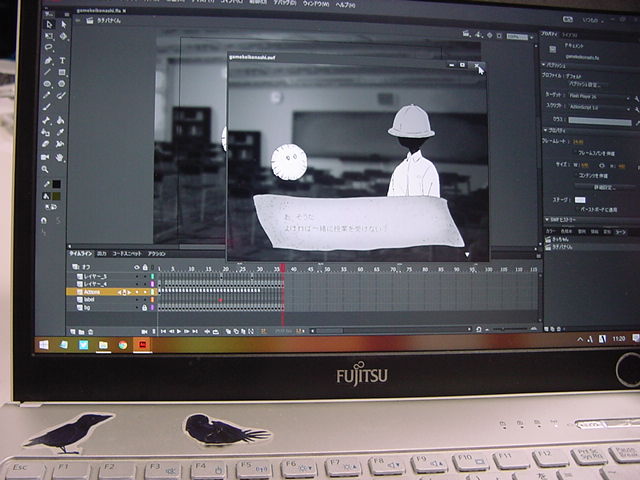Image resolution: width=640 pixels, height=480 pixels.
Task: Choose the Free Transform tool
Action: [x=49, y=36]
